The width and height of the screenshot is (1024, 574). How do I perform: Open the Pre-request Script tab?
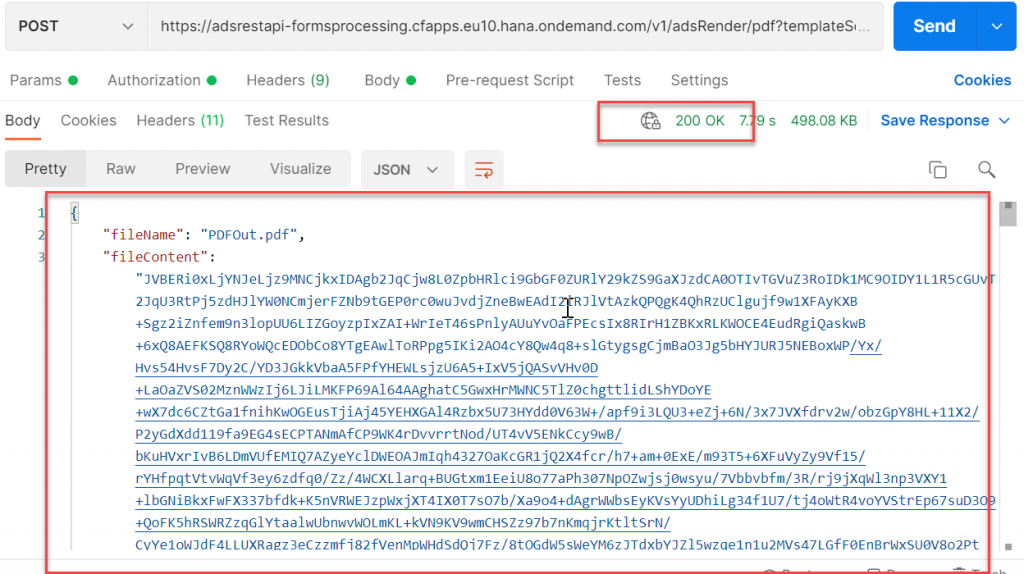pyautogui.click(x=509, y=80)
